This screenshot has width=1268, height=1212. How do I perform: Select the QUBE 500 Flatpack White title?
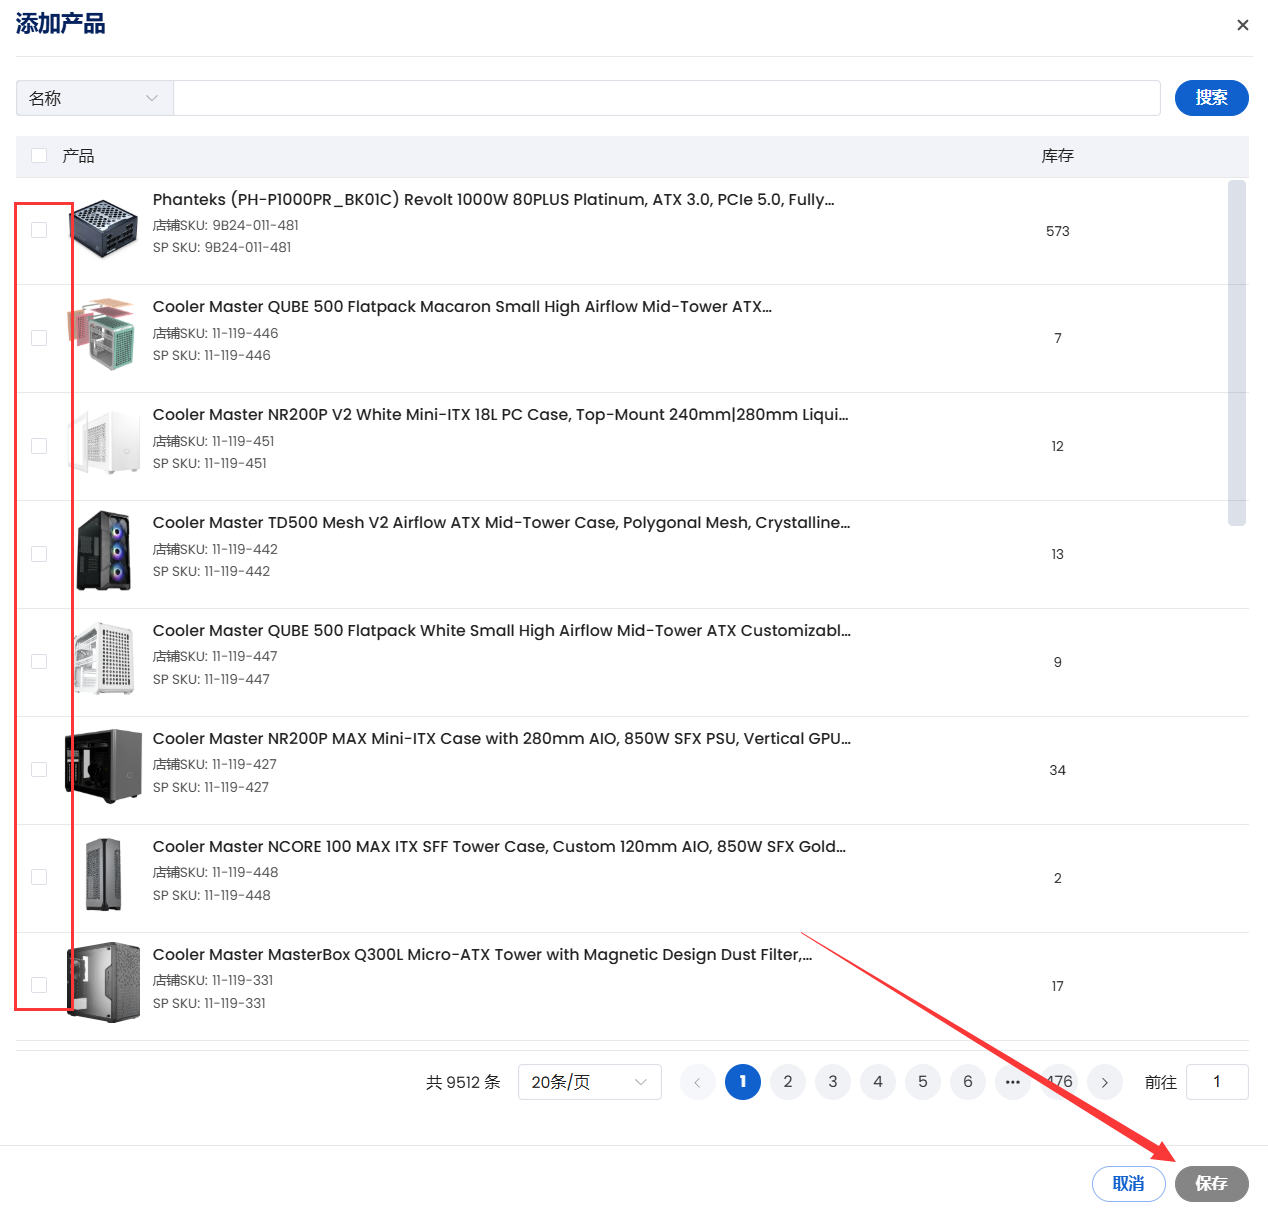pos(502,630)
